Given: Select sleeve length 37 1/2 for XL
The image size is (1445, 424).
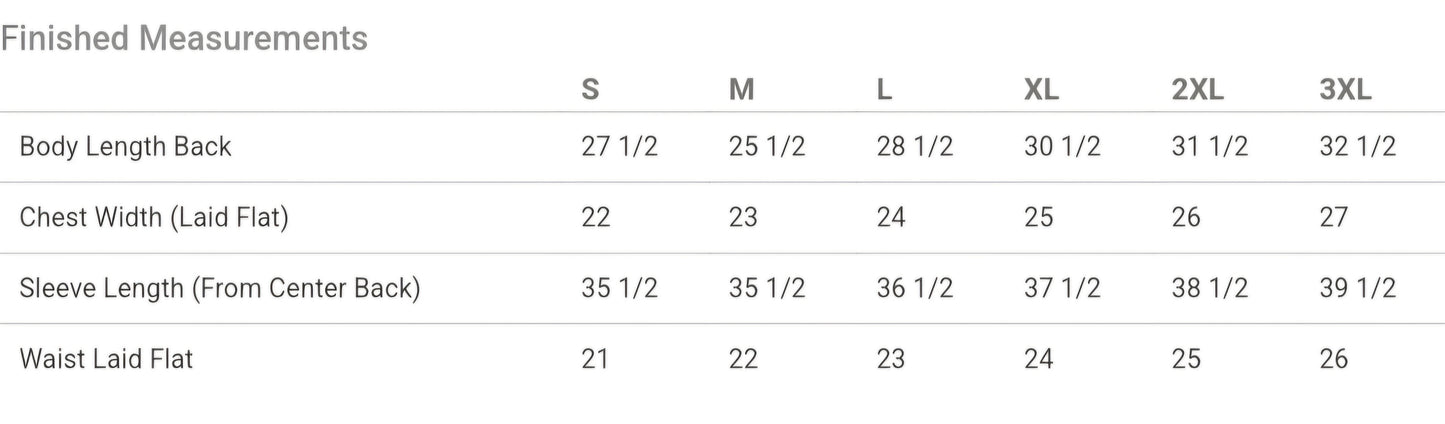Looking at the screenshot, I should pyautogui.click(x=1062, y=288).
